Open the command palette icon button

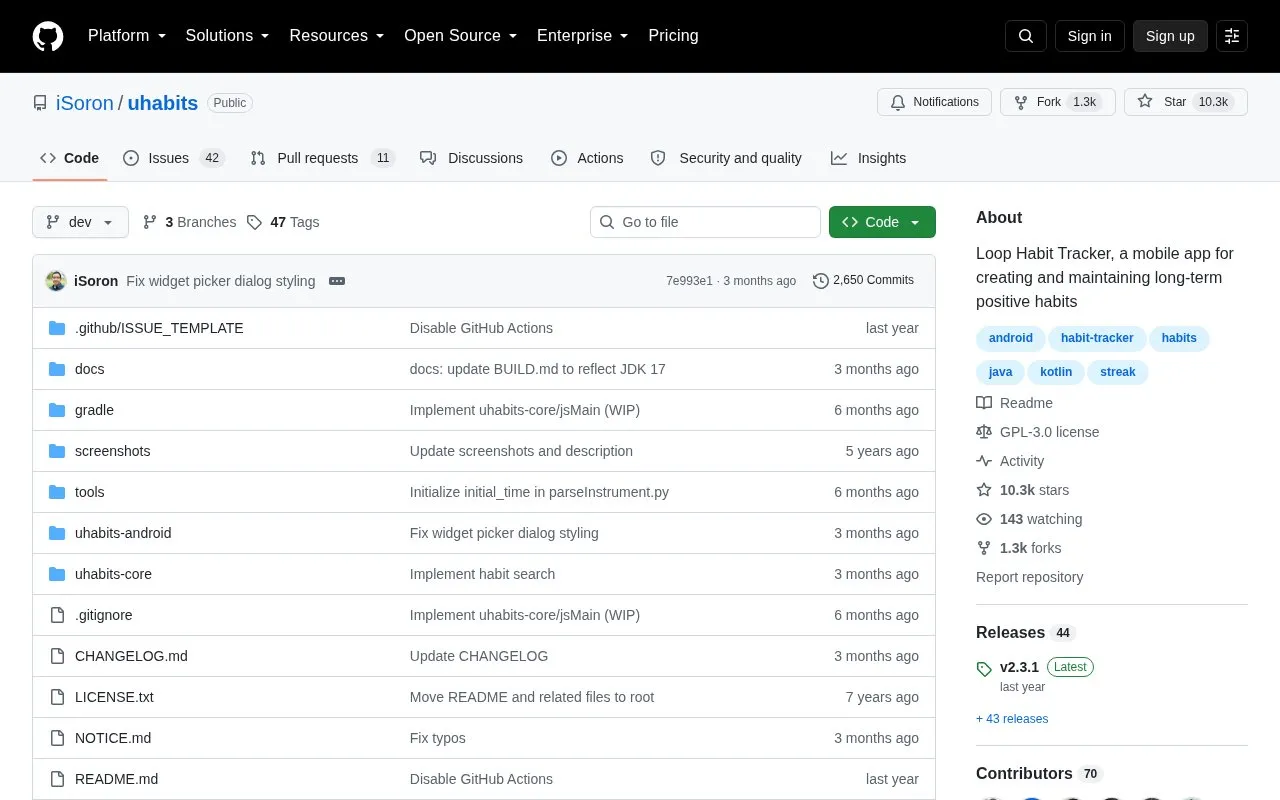click(1232, 36)
